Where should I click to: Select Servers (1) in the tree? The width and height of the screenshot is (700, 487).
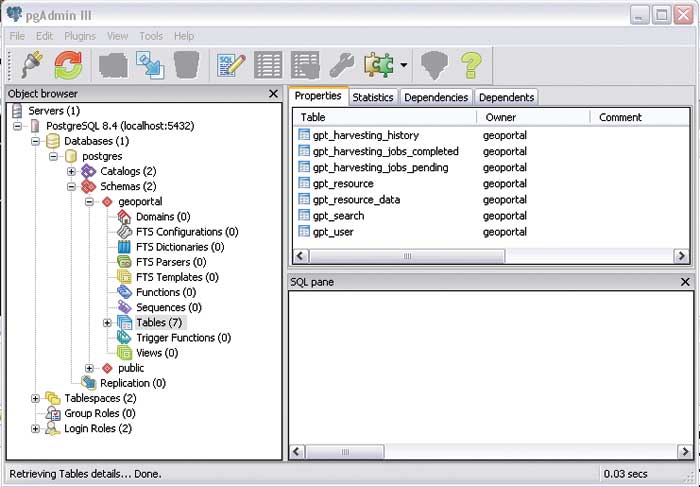tap(54, 111)
